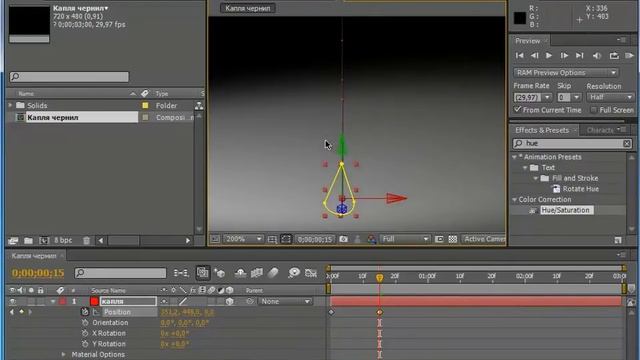Open color depth 8 bpc settings
The height and width of the screenshot is (360, 640).
point(63,240)
